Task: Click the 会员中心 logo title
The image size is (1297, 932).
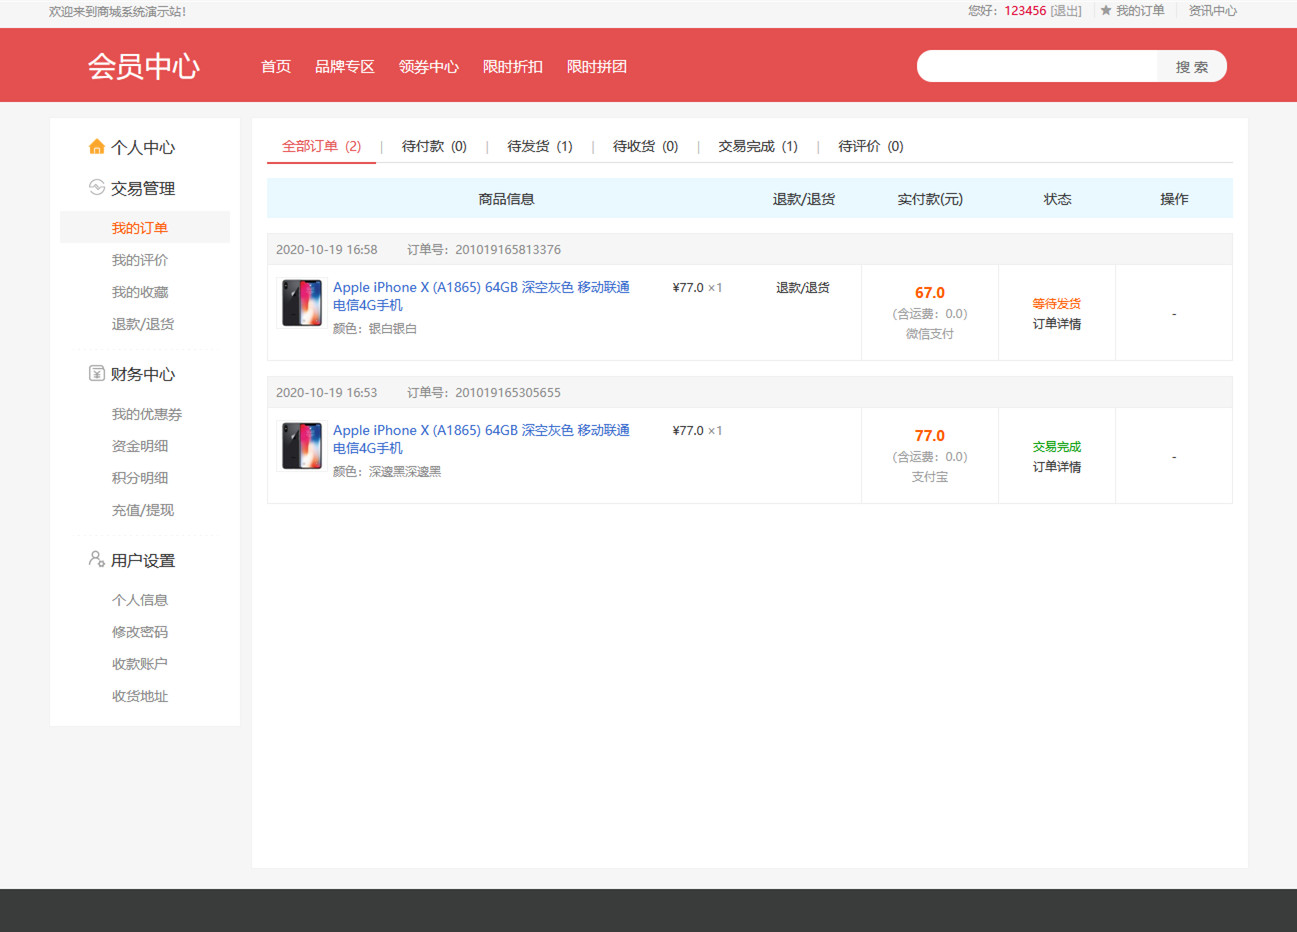Action: click(x=144, y=66)
